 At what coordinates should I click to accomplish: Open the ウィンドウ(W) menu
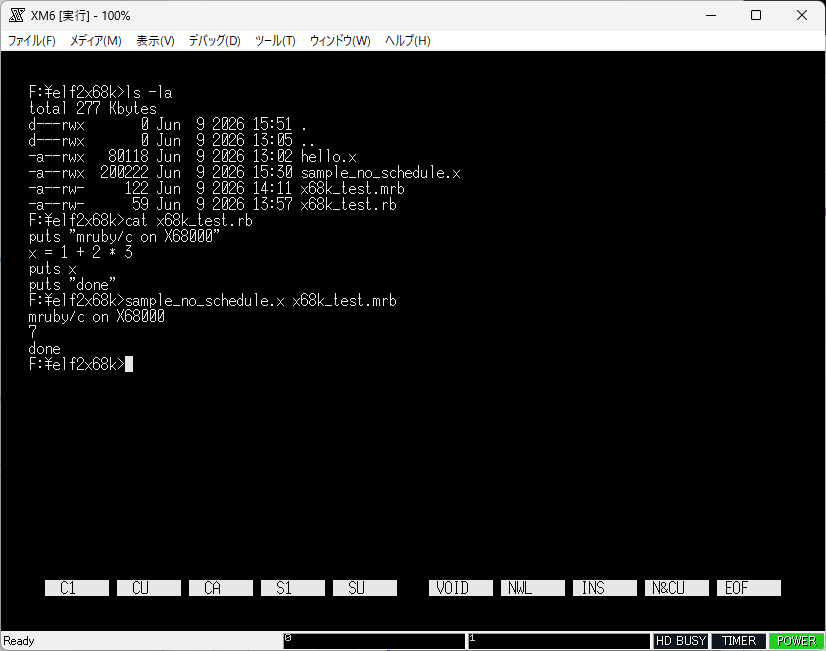coord(340,41)
